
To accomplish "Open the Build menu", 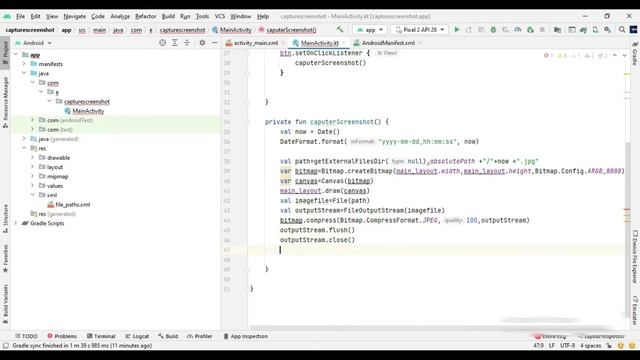I will (x=168, y=16).
